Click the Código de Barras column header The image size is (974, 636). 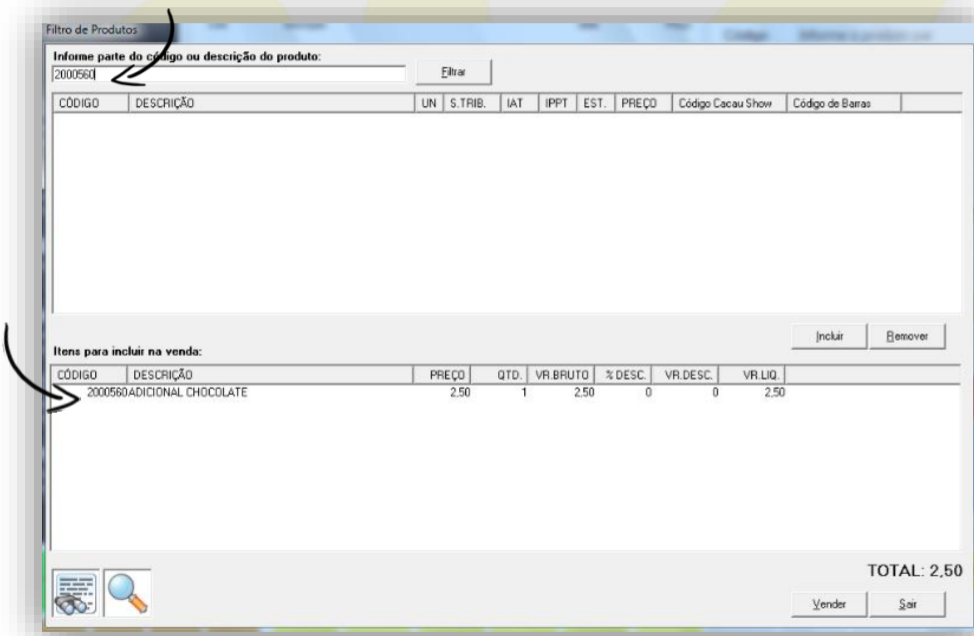844,103
